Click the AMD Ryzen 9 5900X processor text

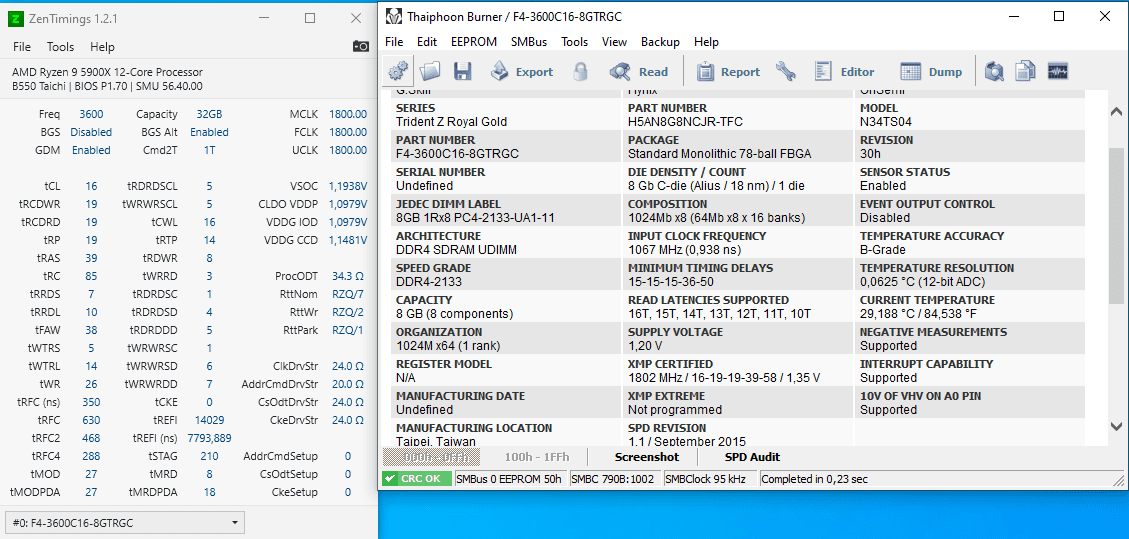point(107,72)
